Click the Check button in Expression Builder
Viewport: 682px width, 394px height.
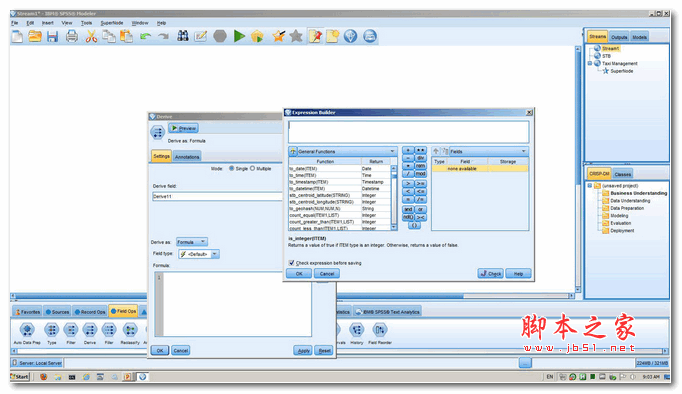pyautogui.click(x=491, y=274)
